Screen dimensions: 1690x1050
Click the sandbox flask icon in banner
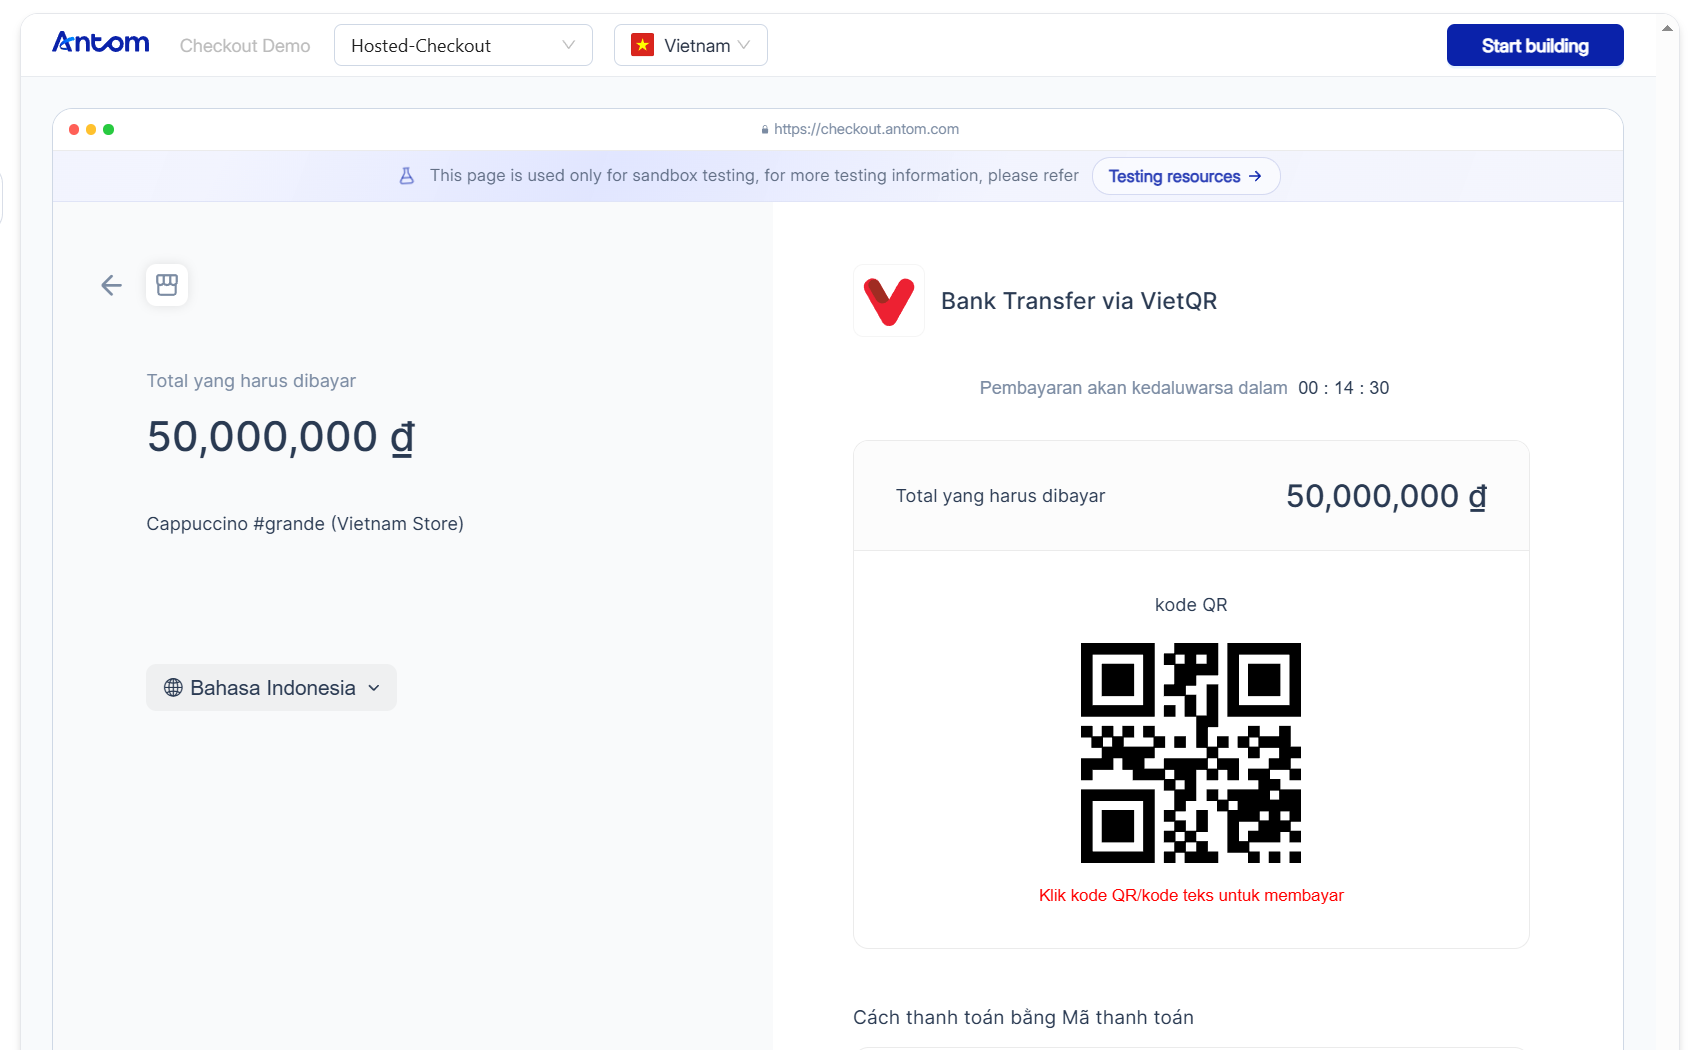click(x=407, y=176)
